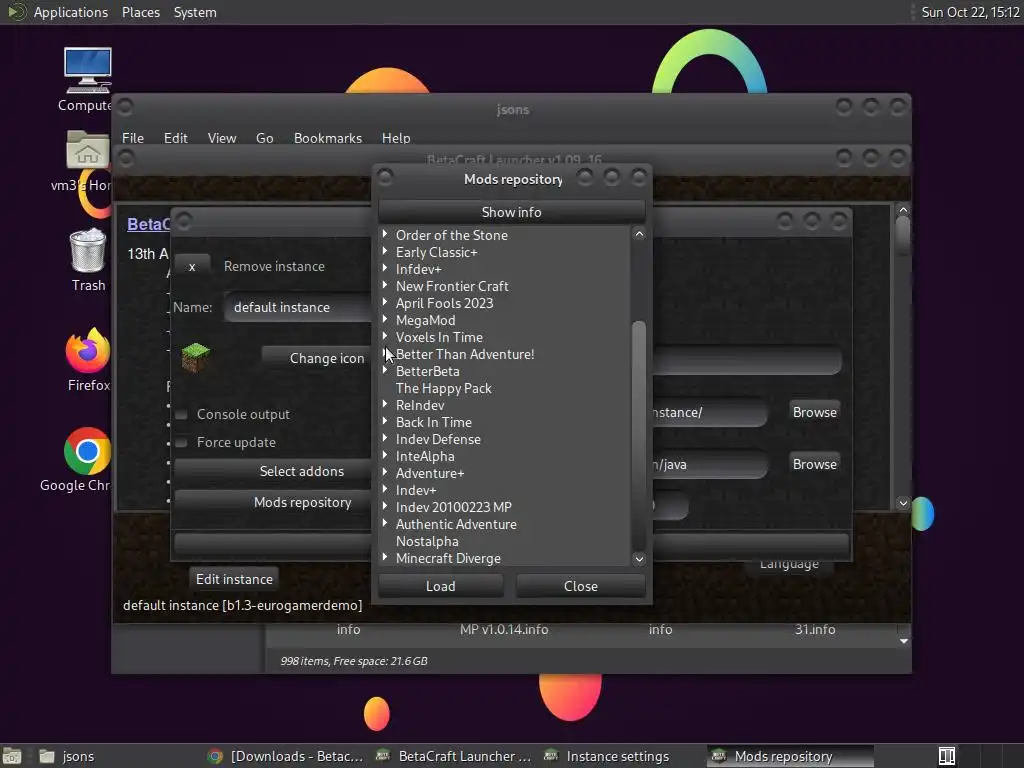
Task: Select Better Than Adventure! in the list
Action: (465, 354)
